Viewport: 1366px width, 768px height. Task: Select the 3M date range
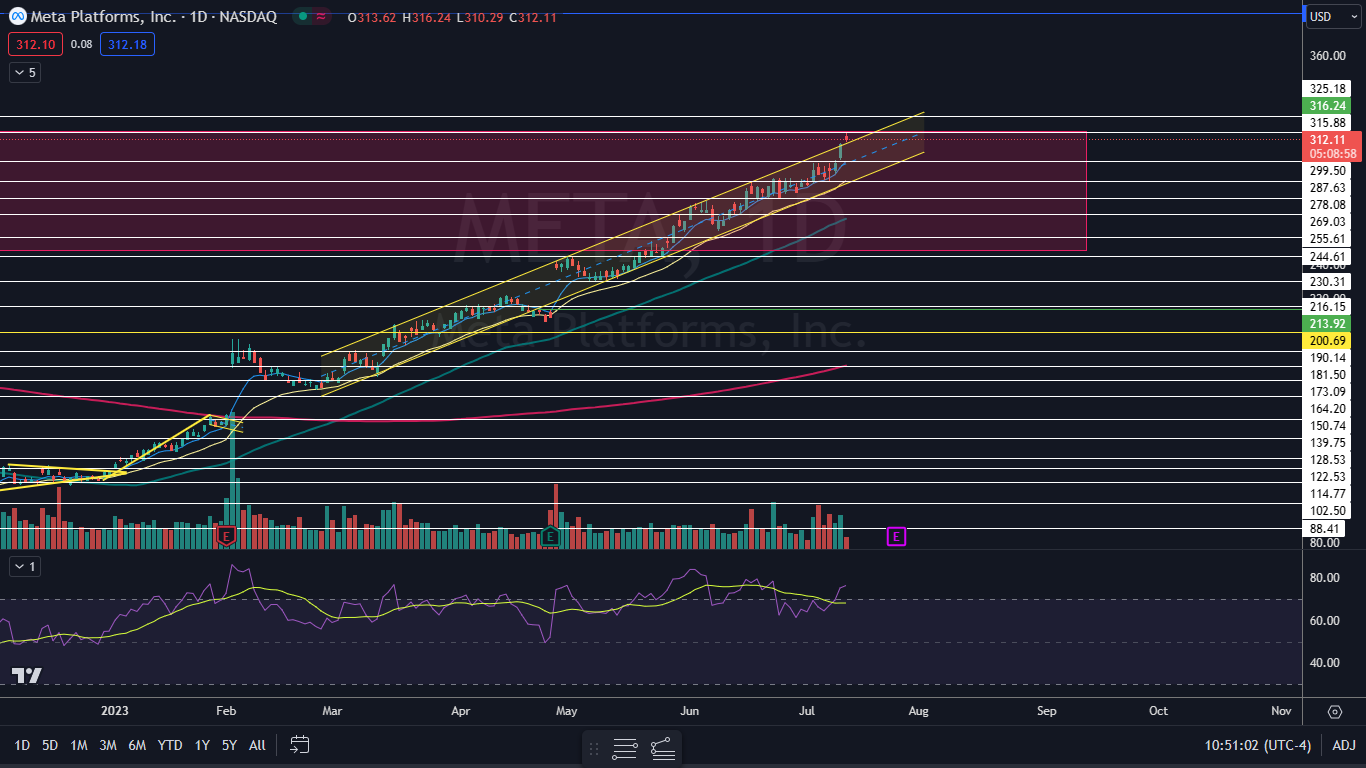pyautogui.click(x=108, y=744)
